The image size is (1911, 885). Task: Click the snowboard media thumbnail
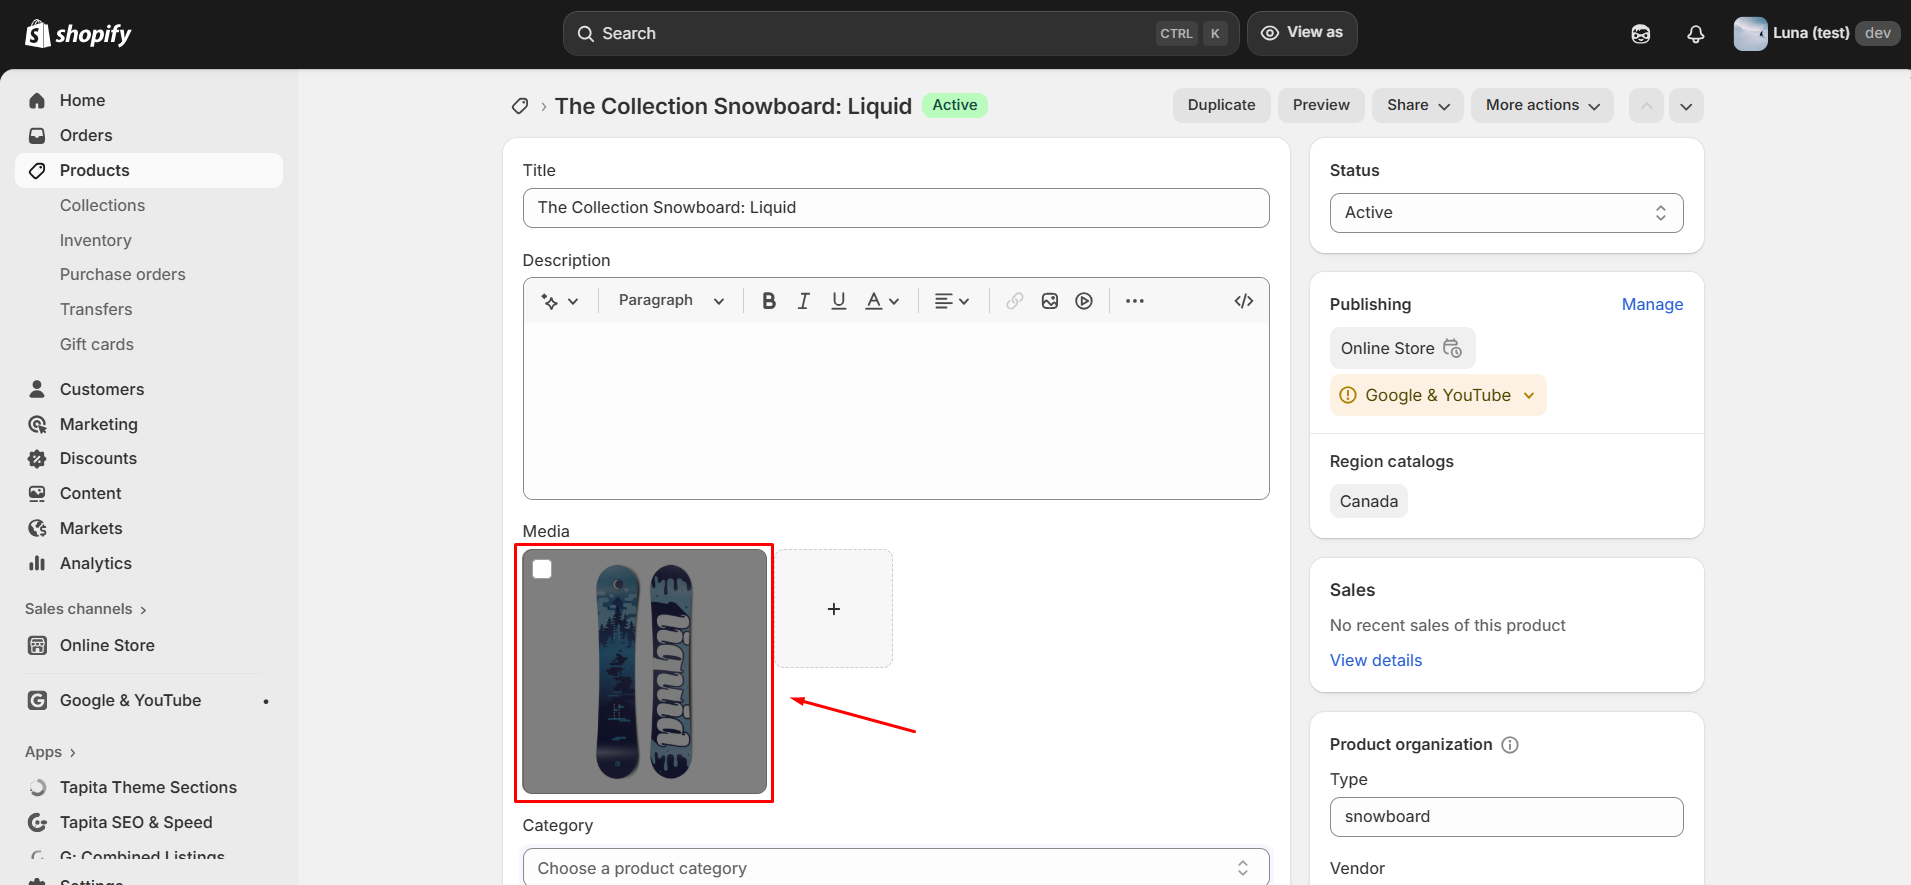645,672
